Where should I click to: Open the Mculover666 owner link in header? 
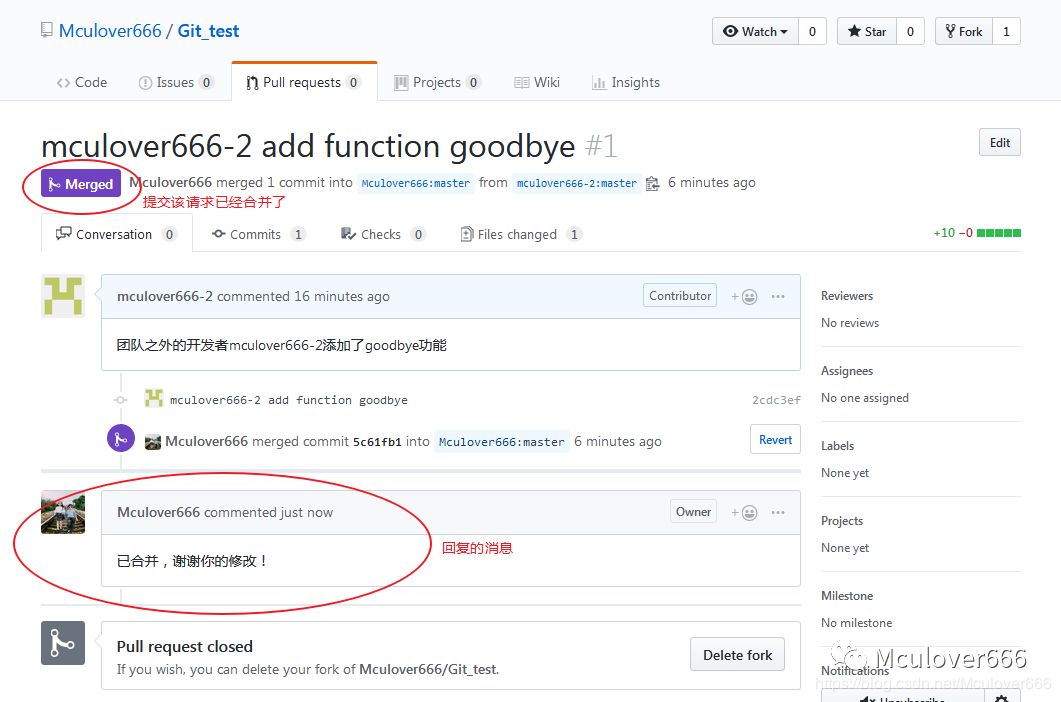pyautogui.click(x=110, y=31)
